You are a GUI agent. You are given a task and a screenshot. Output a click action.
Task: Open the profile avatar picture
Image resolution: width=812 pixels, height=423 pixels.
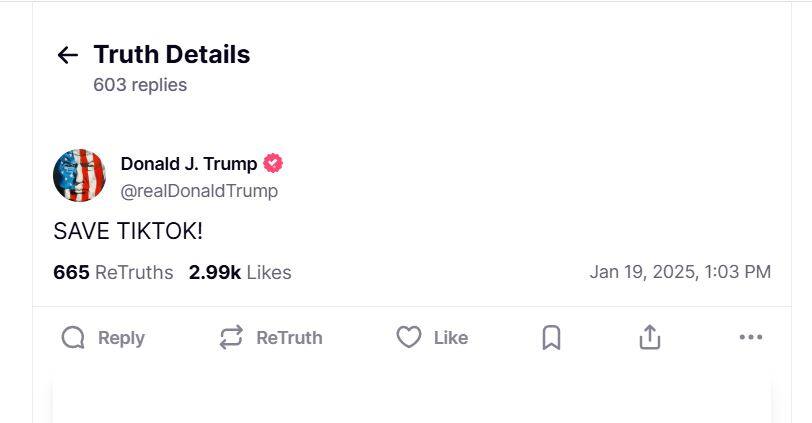click(x=79, y=176)
